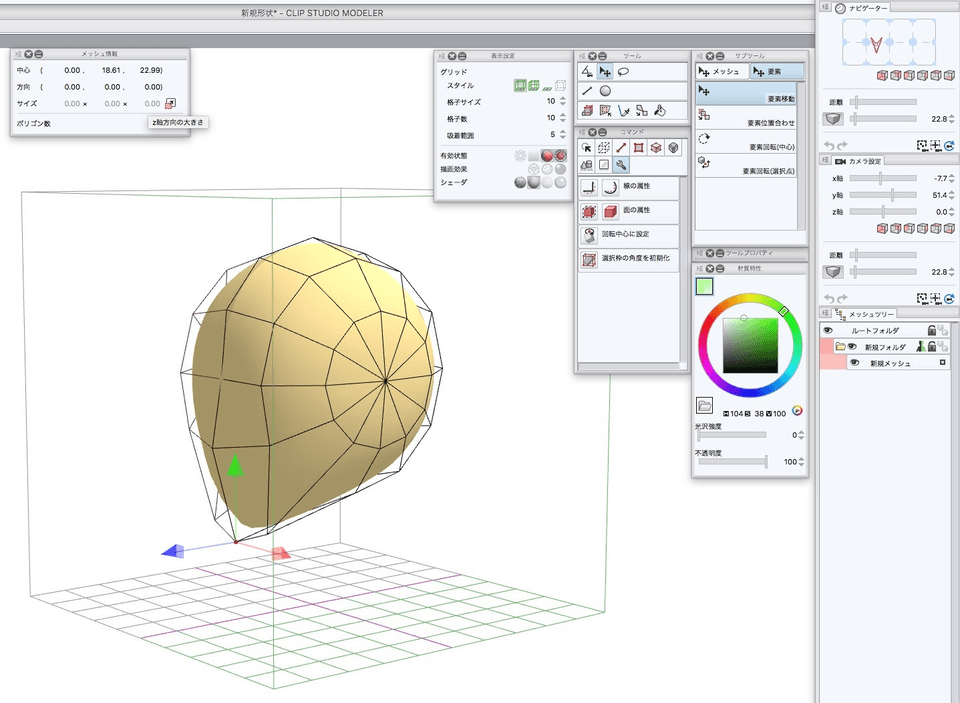
Task: Toggle visibility eye of ルートフォルダ
Action: (x=828, y=330)
